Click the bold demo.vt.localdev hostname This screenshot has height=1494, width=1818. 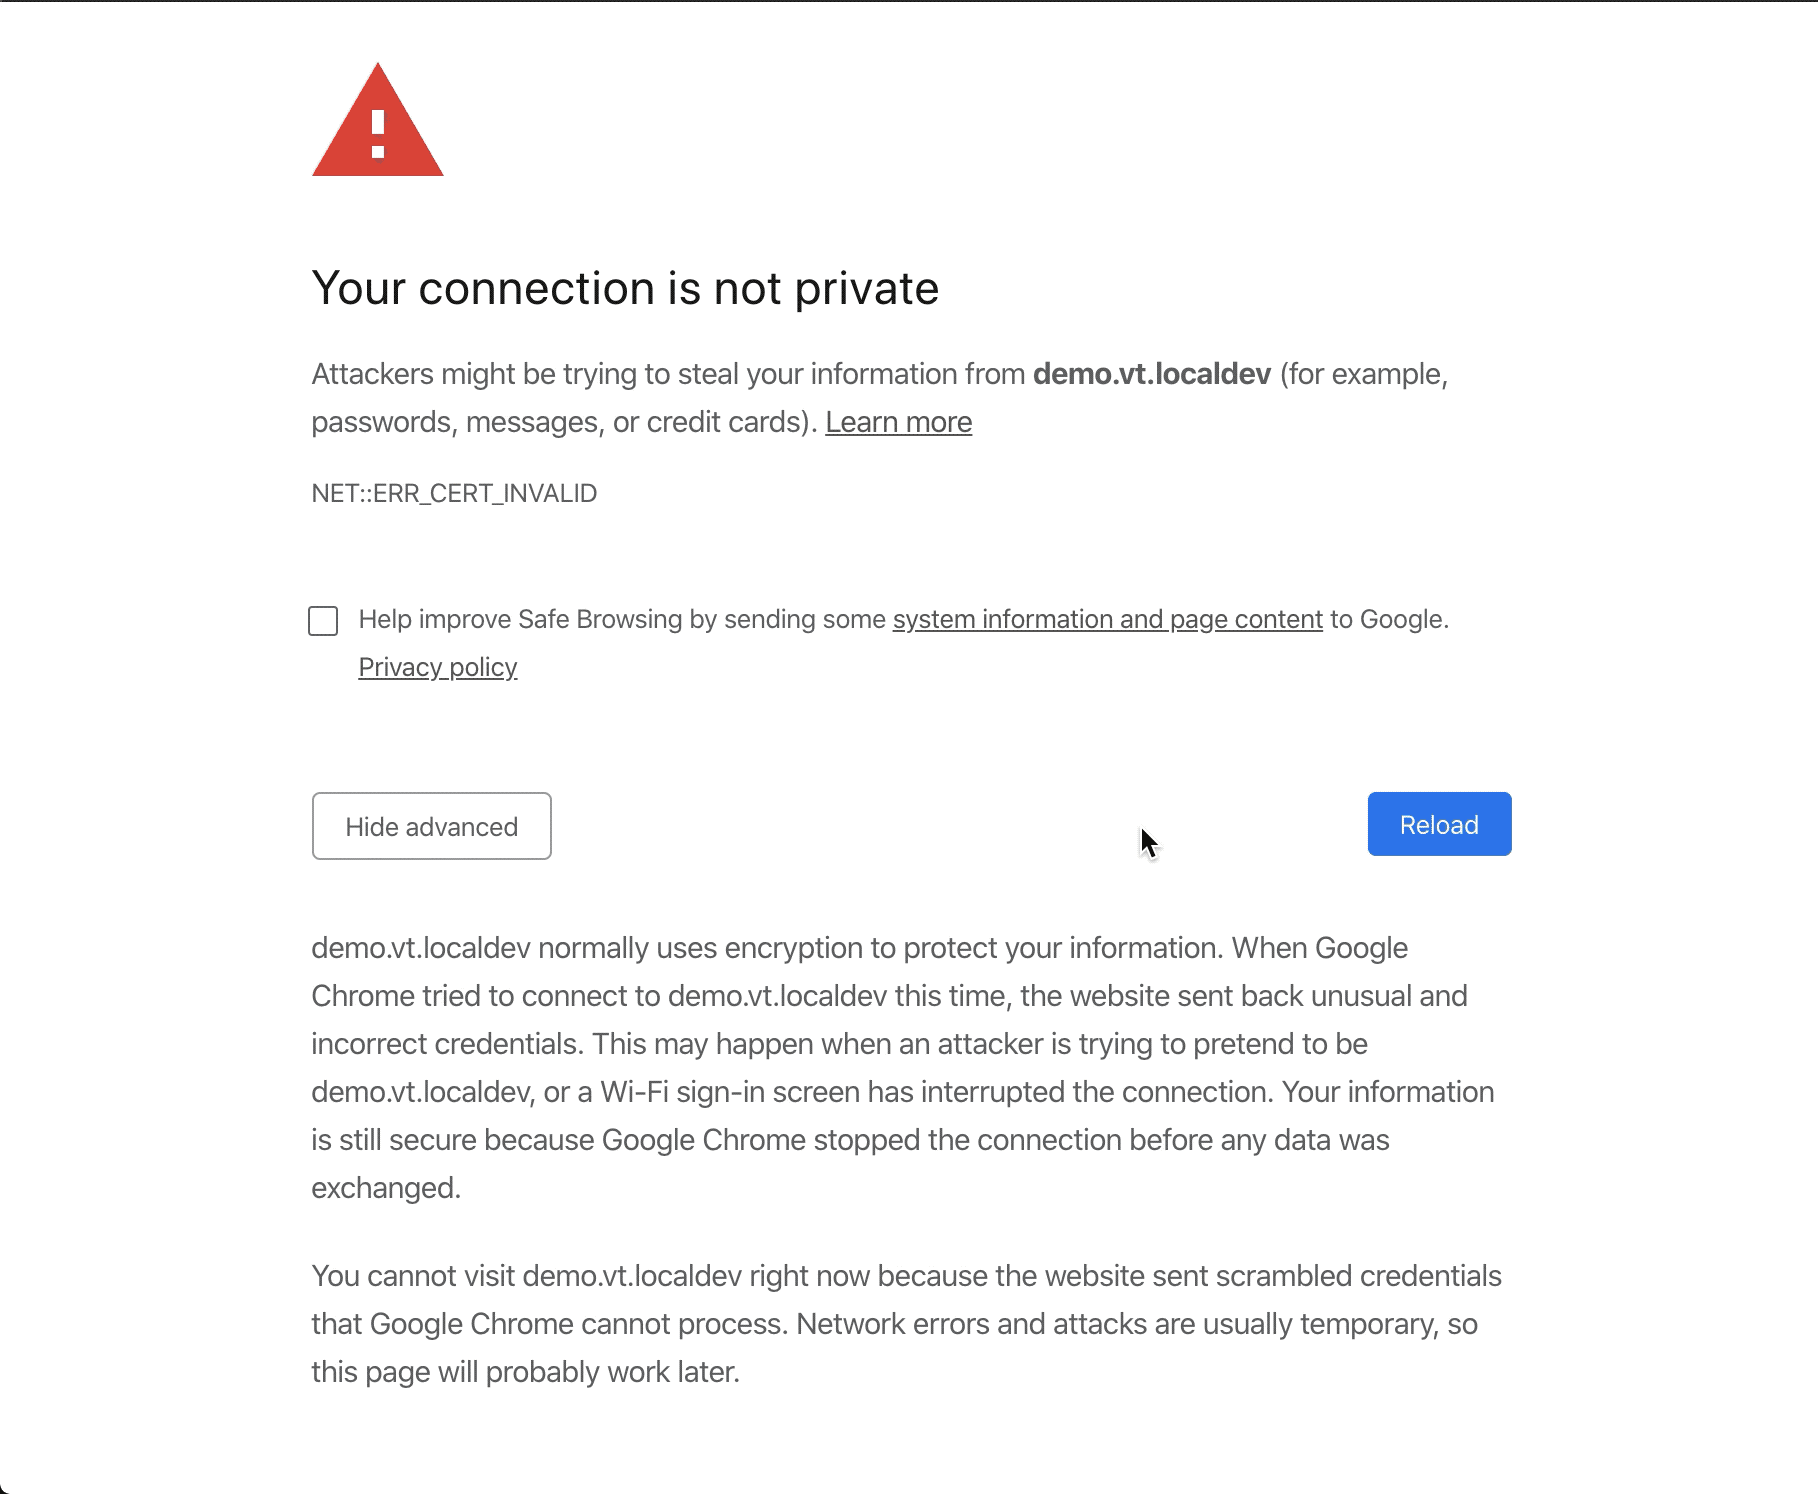click(x=1151, y=374)
